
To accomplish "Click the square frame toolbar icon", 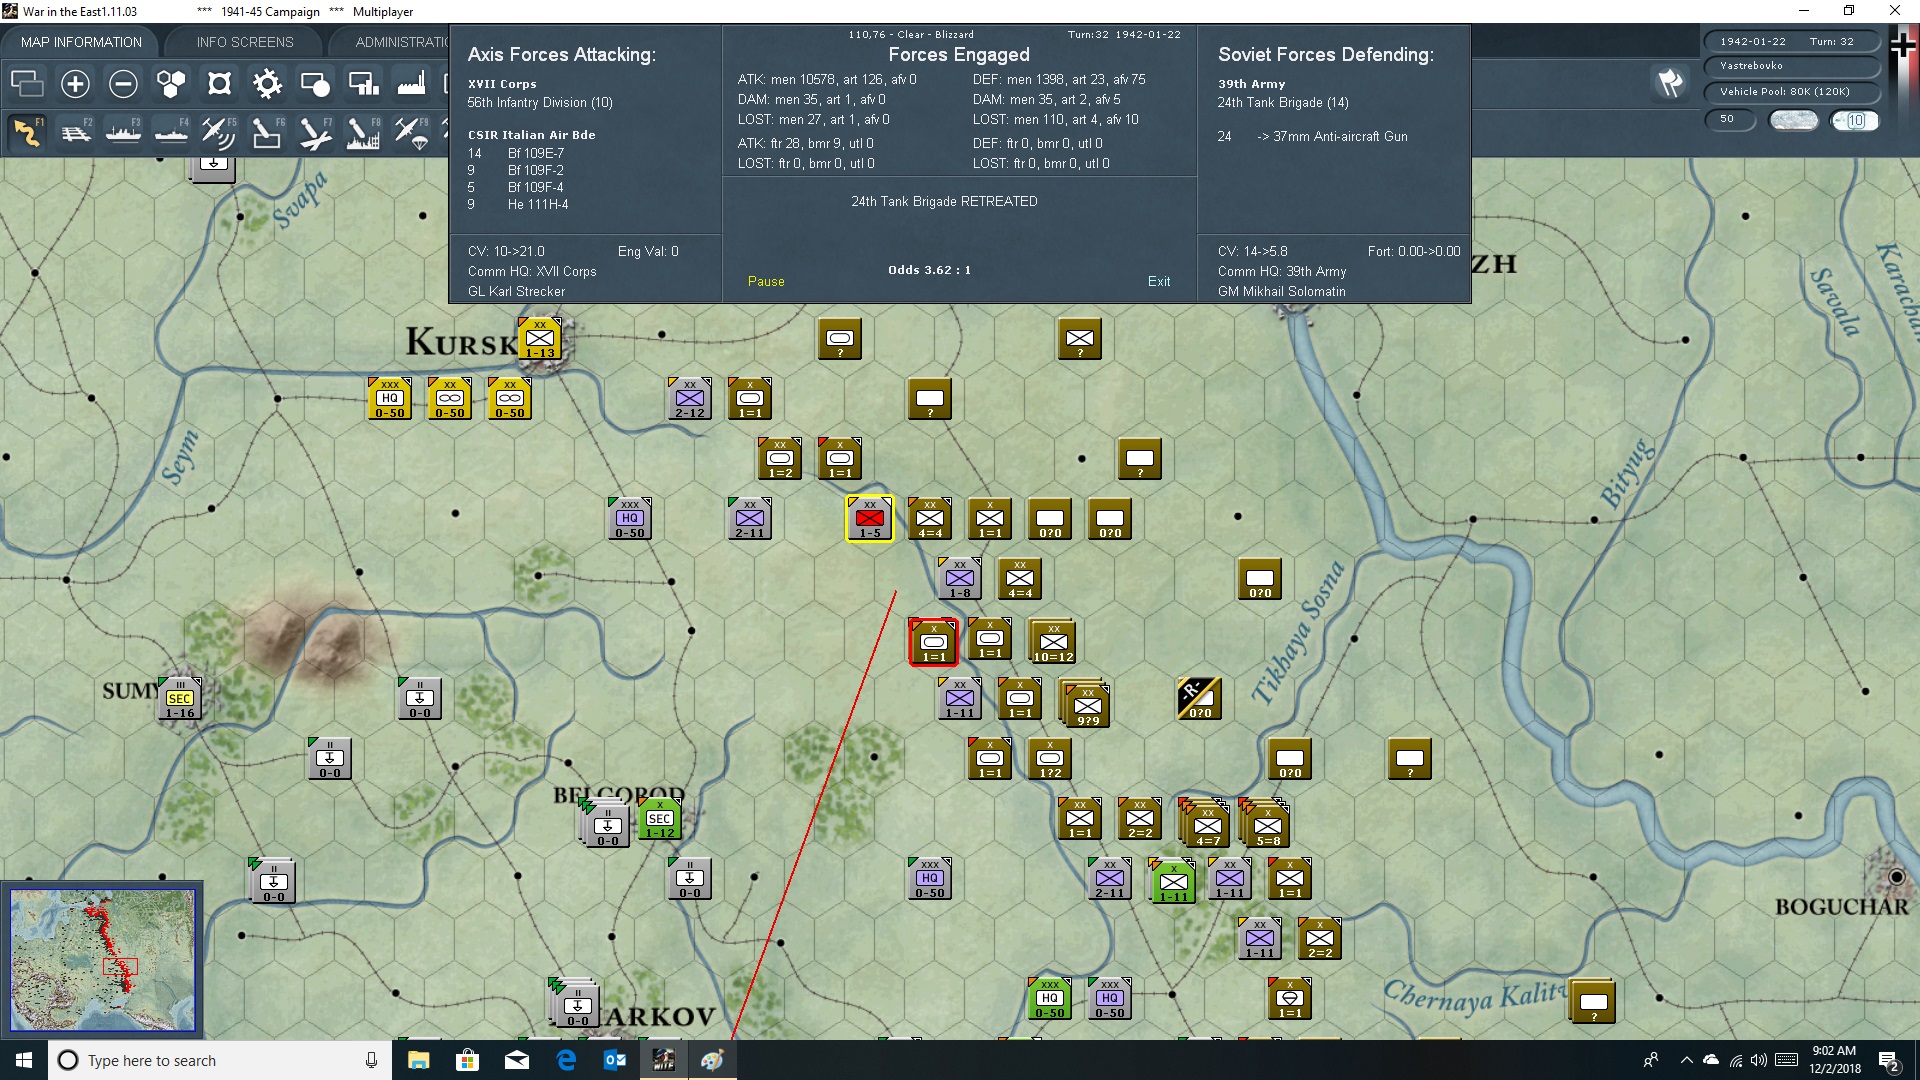I will [x=219, y=84].
